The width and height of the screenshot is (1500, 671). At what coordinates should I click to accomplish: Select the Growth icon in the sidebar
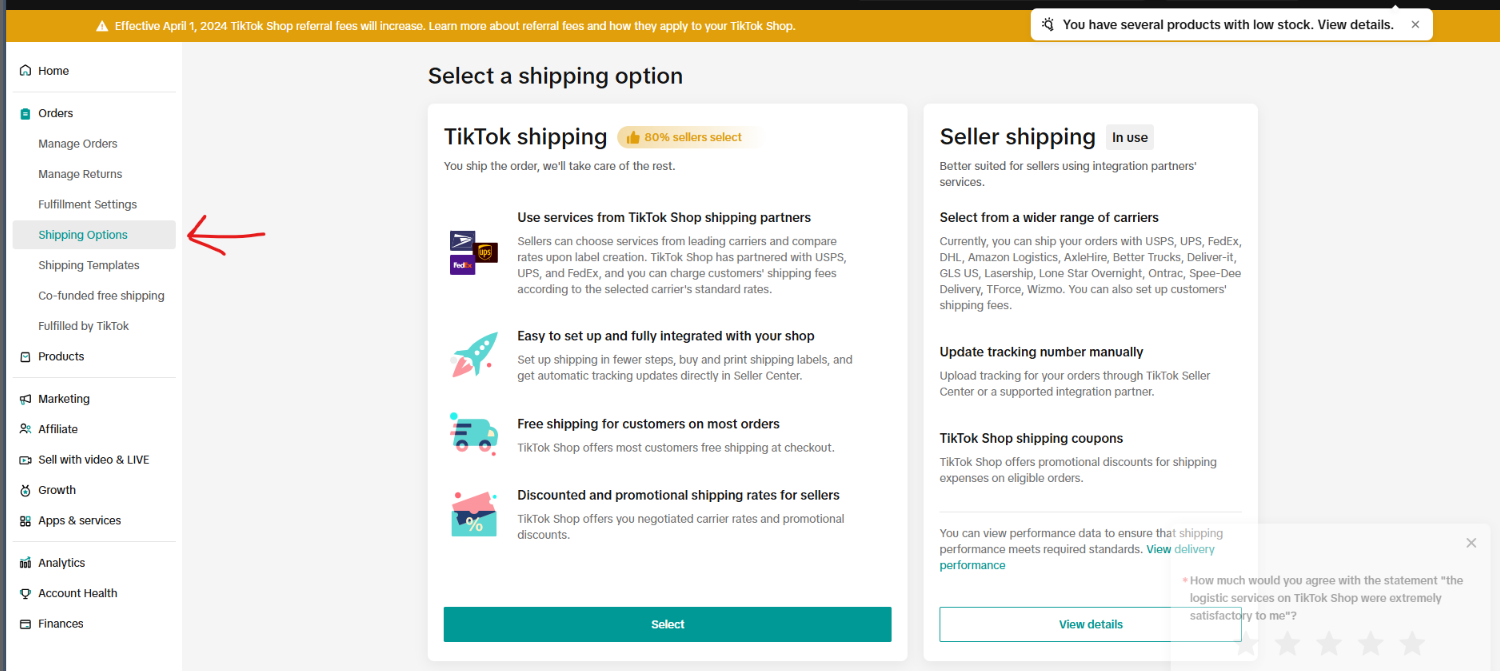point(23,489)
